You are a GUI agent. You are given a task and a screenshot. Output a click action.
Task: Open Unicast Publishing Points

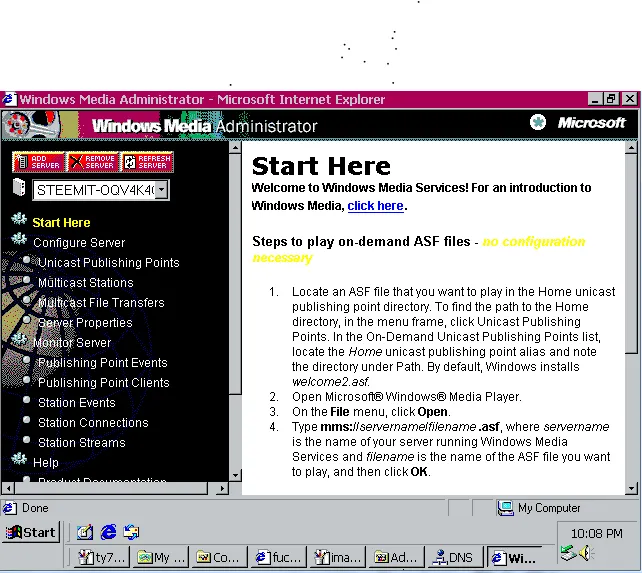109,263
